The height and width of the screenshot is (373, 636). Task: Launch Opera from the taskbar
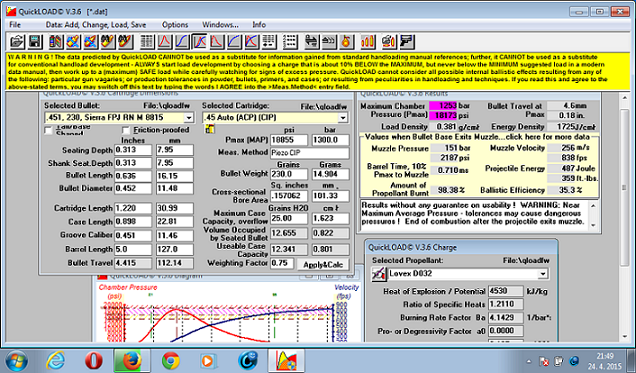(93, 360)
